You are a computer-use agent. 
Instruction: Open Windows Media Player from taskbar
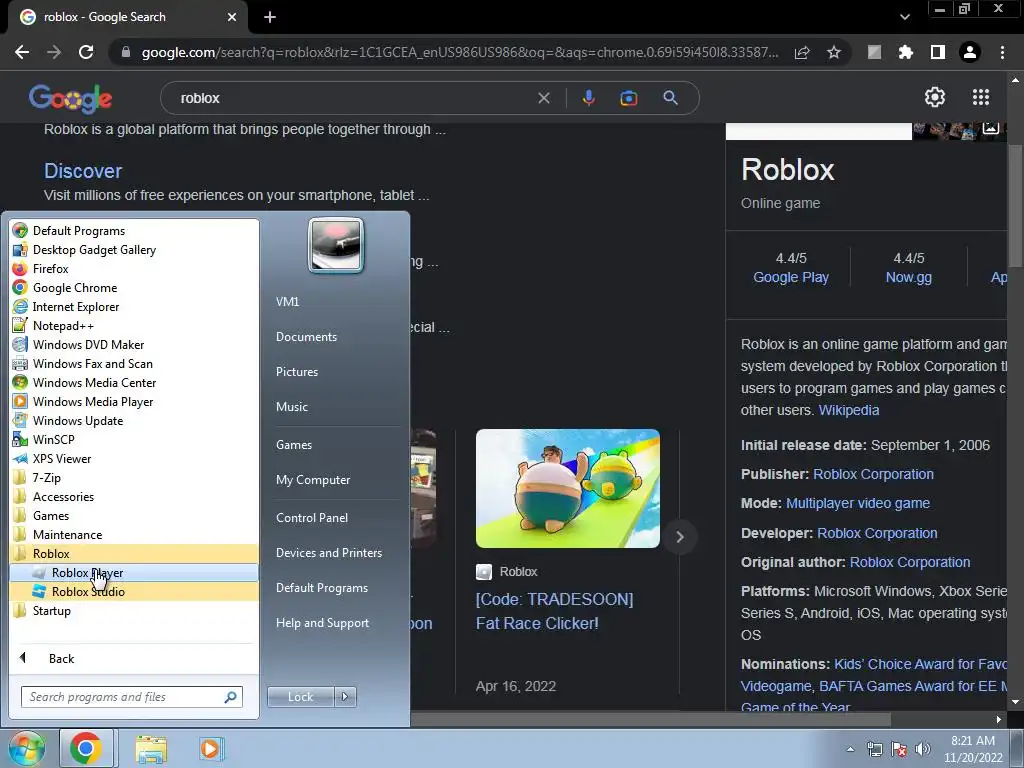tap(211, 748)
